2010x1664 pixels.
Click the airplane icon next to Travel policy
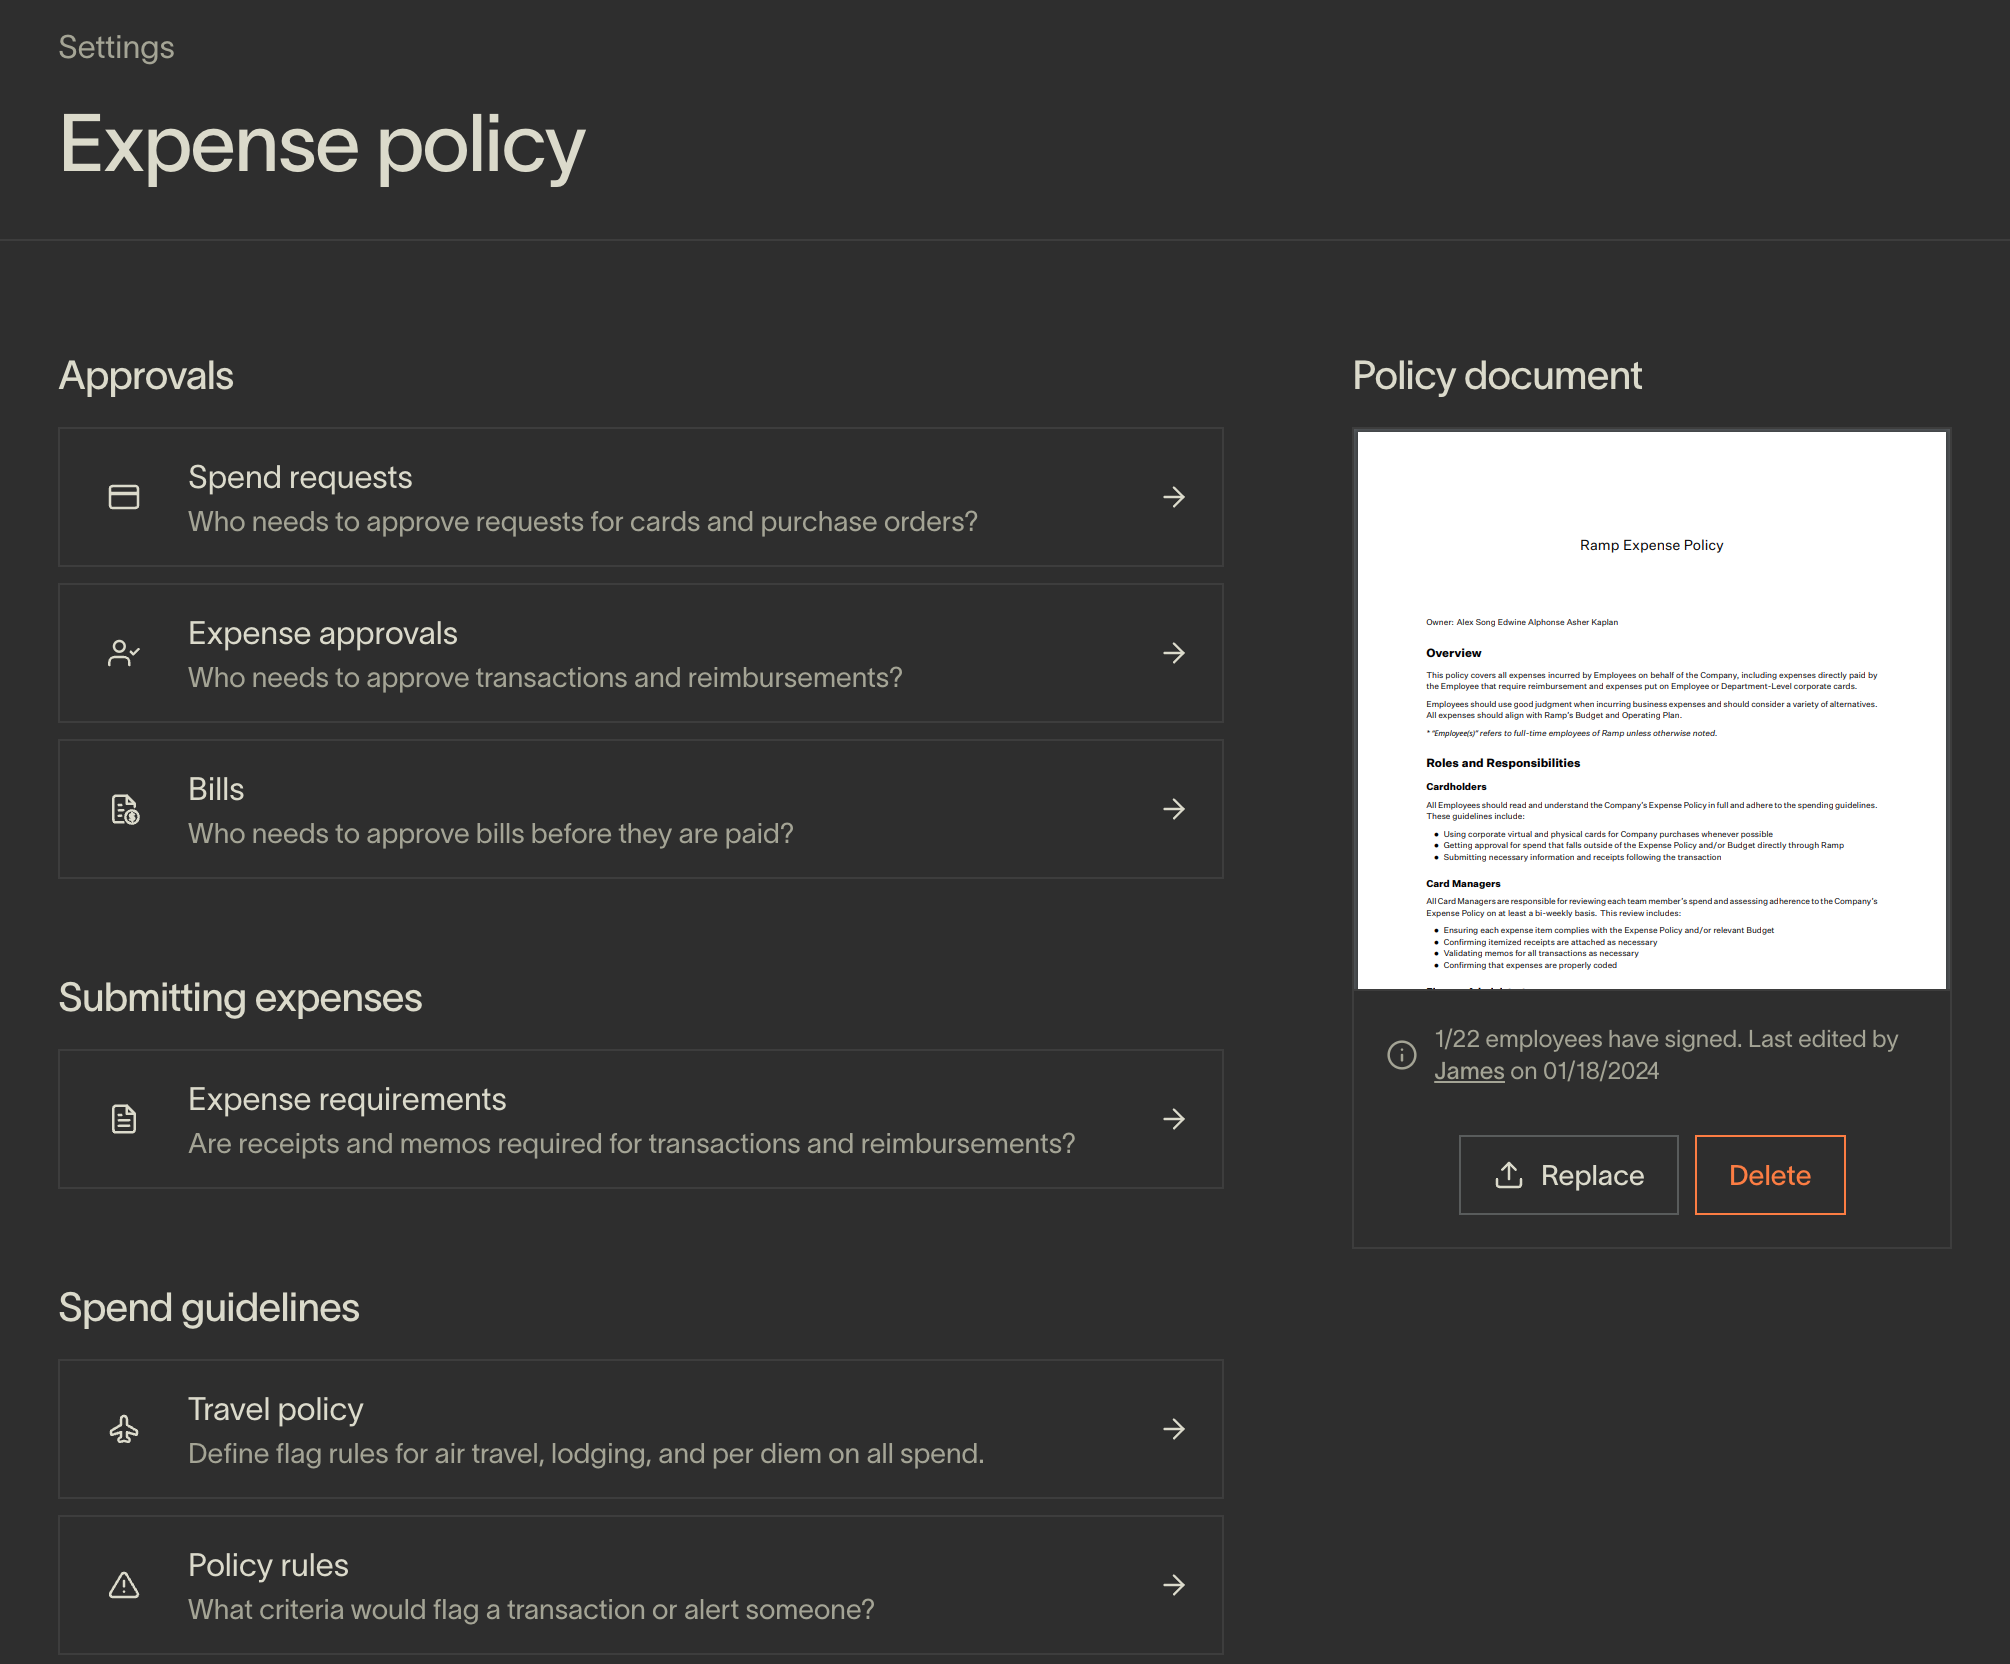click(x=123, y=1430)
